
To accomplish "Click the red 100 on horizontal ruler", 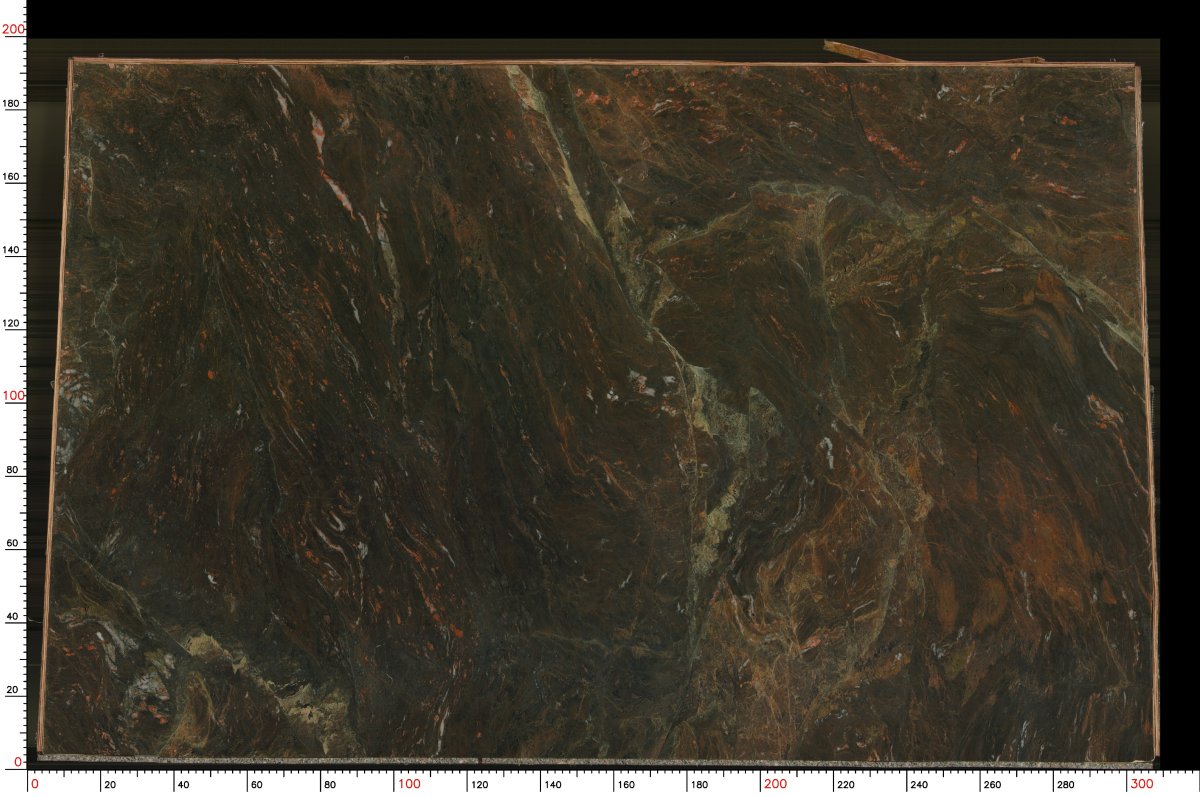I will [409, 782].
